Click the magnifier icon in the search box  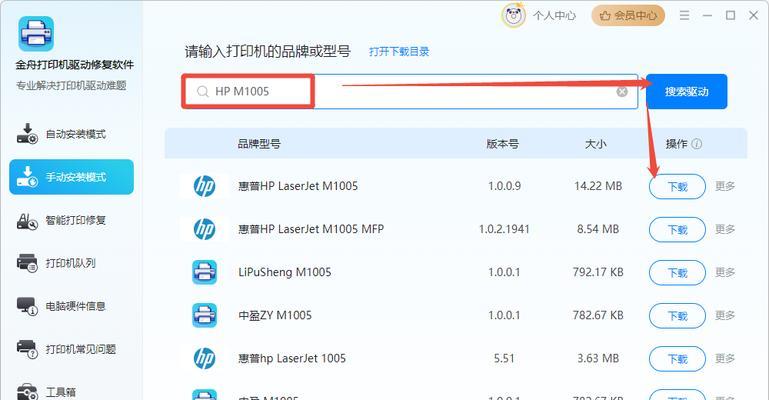203,92
